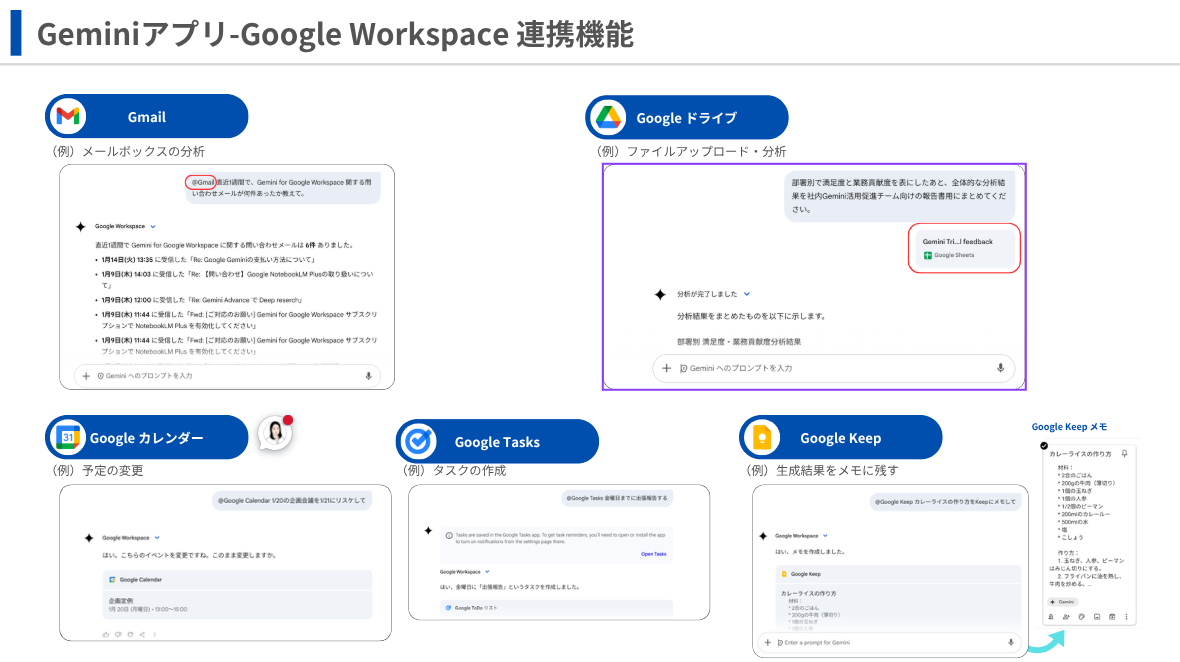Viewport: 1180px width, 662px height.
Task: Click the Google ドライブ label
Action: (x=686, y=118)
